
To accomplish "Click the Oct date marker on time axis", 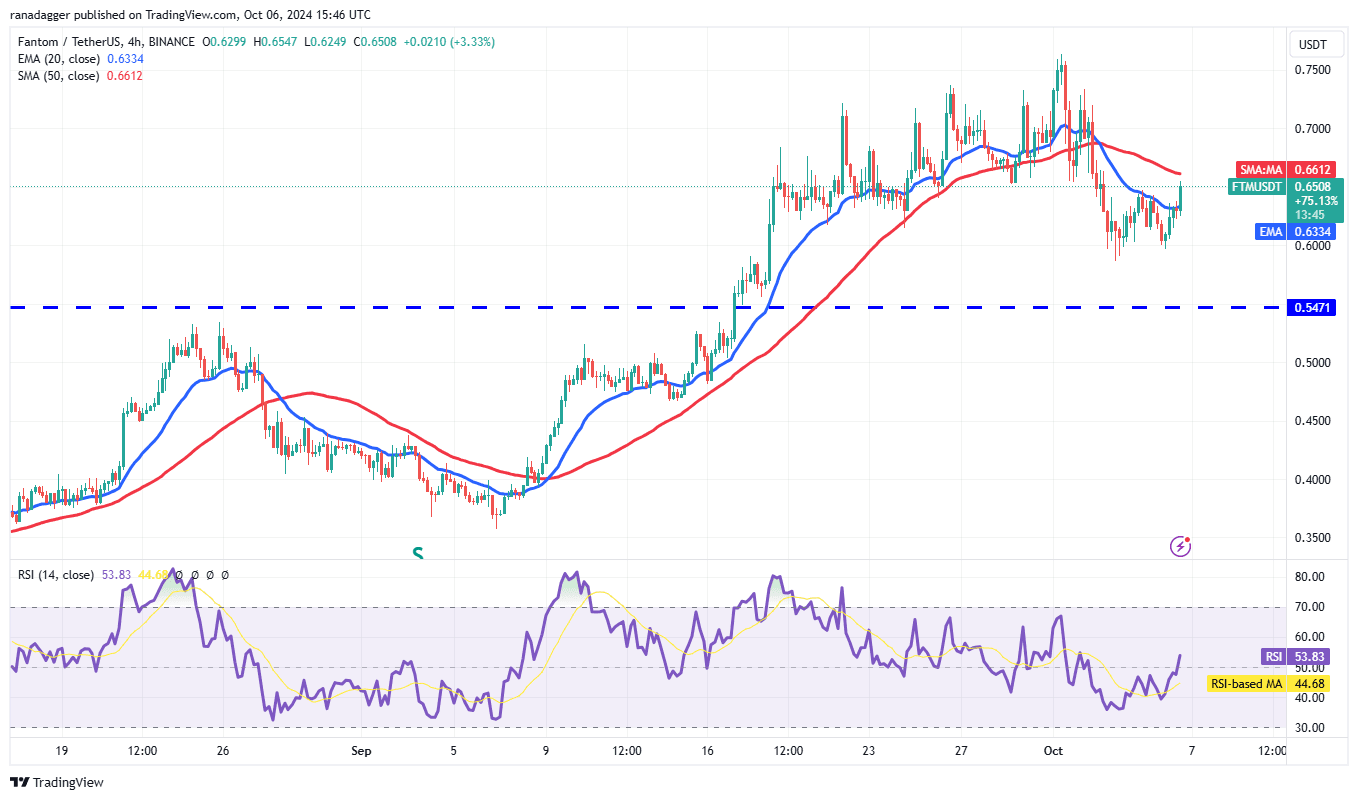I will pos(1052,751).
